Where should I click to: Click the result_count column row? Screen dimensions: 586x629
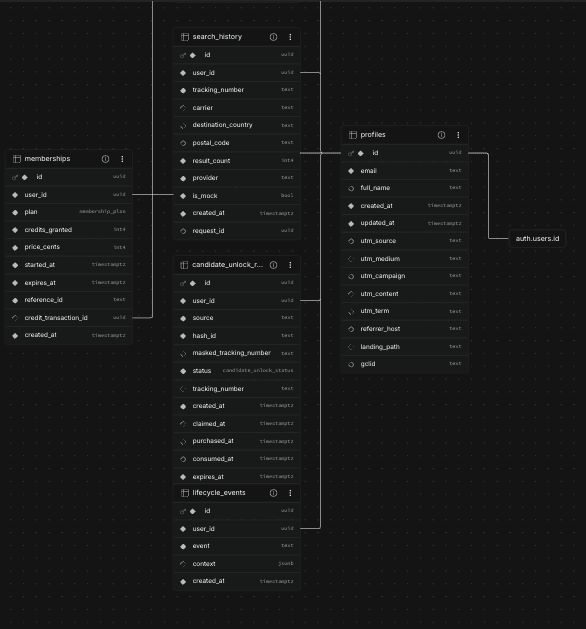click(237, 161)
